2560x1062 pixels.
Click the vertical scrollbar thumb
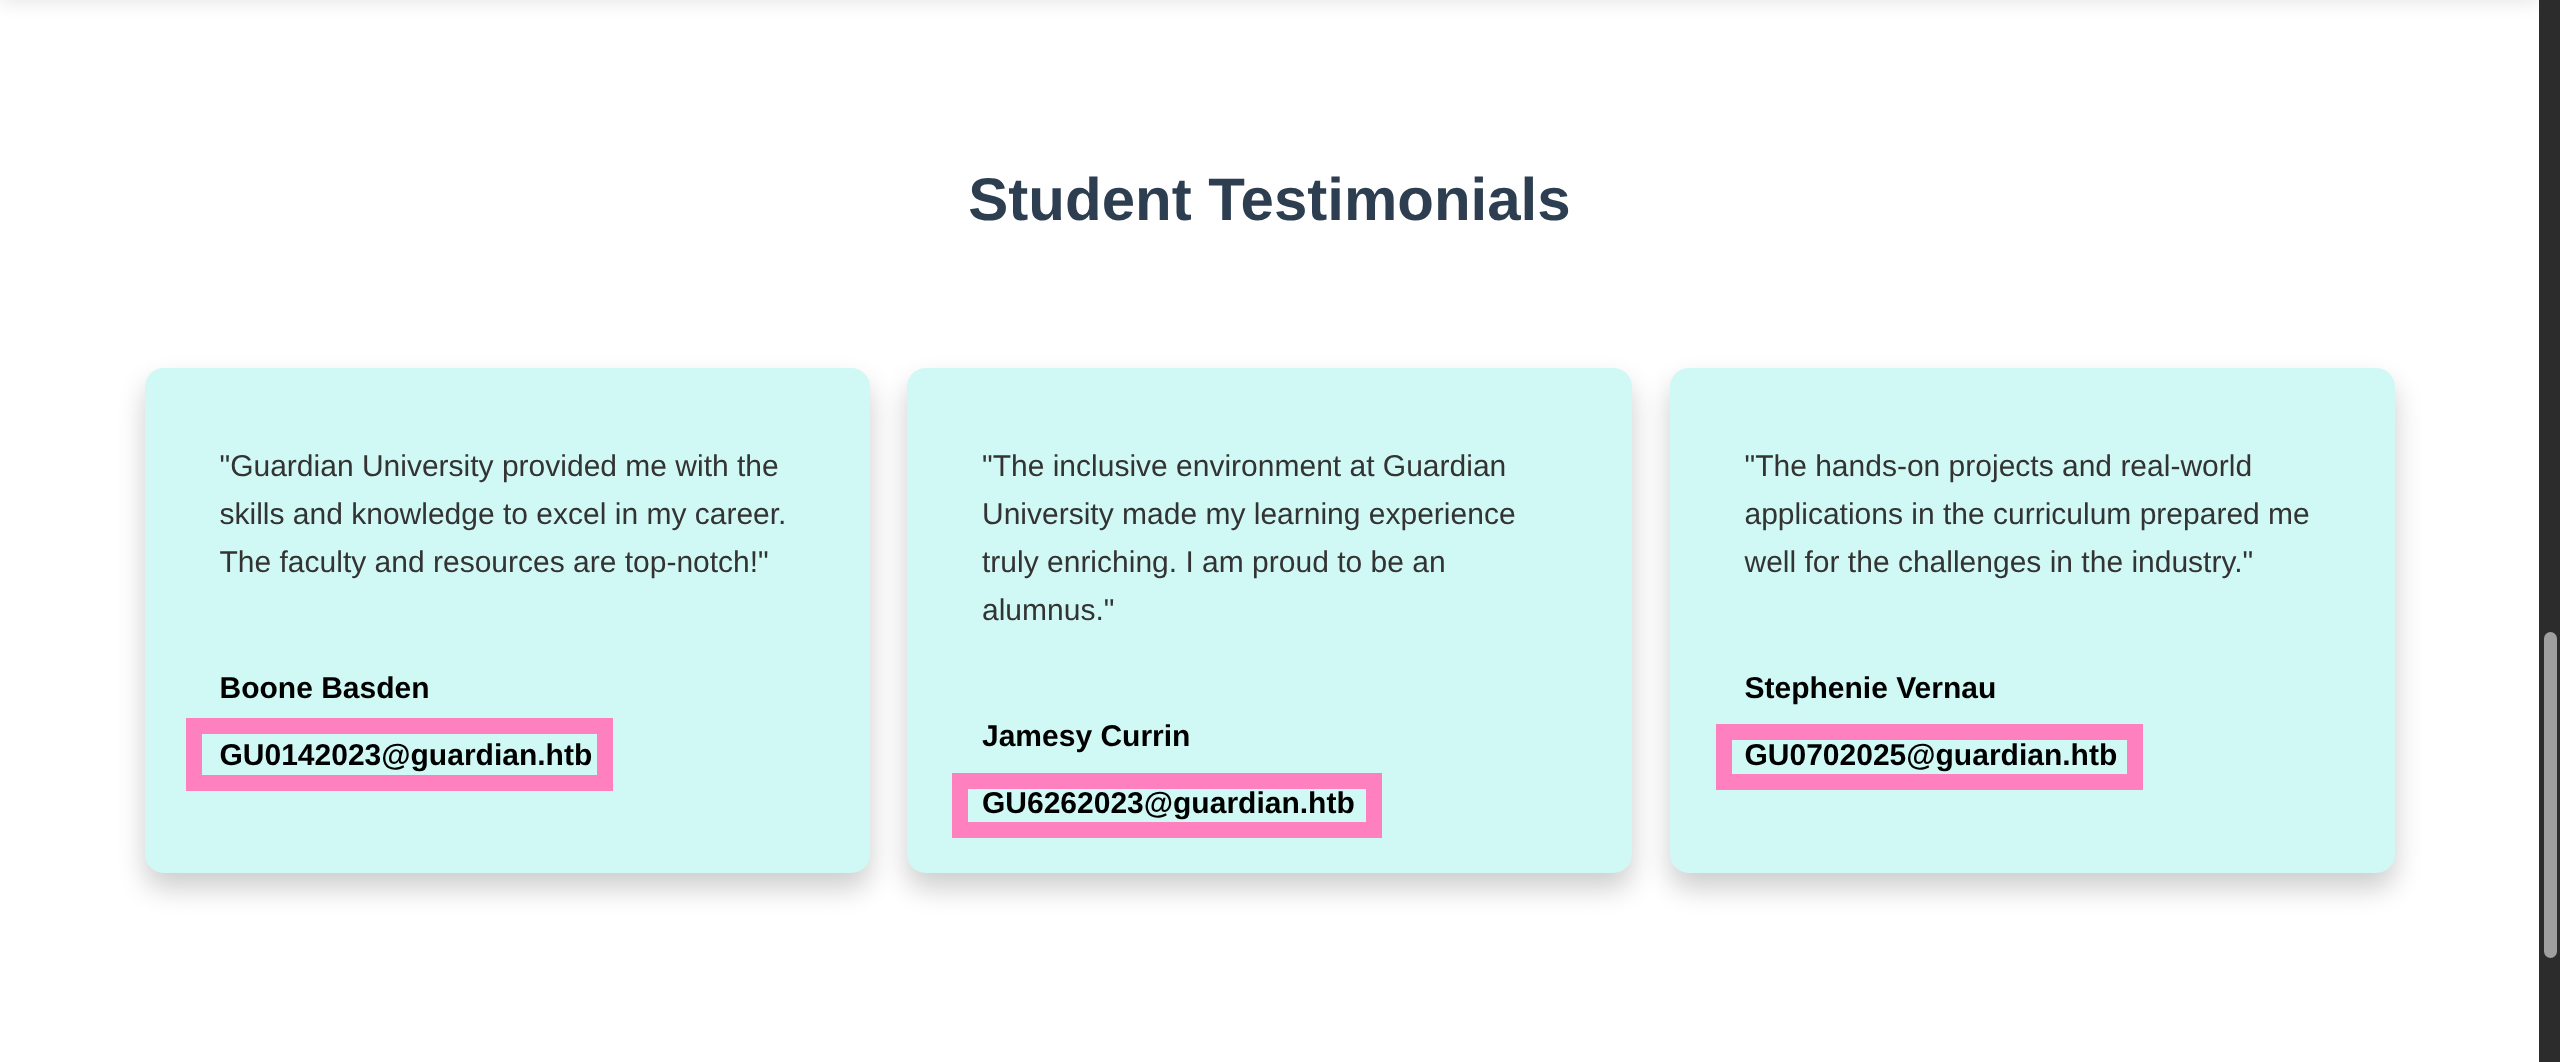(x=2549, y=795)
